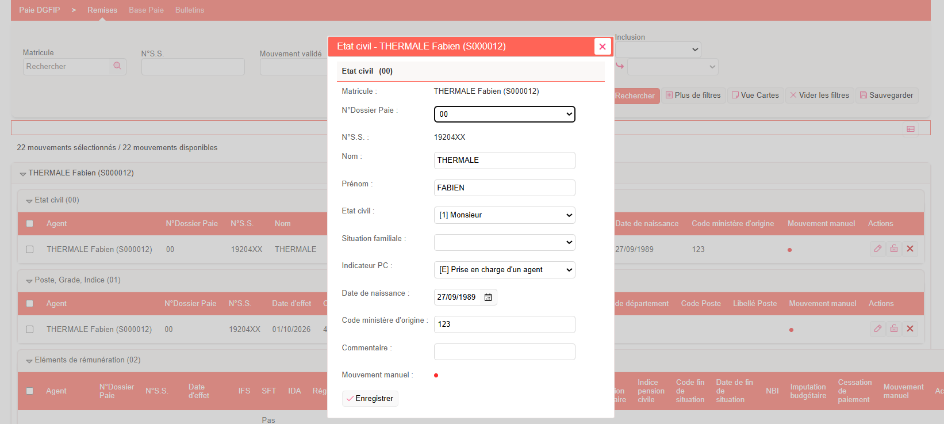Click the Code Poste column header
944x424 pixels.
pos(699,304)
